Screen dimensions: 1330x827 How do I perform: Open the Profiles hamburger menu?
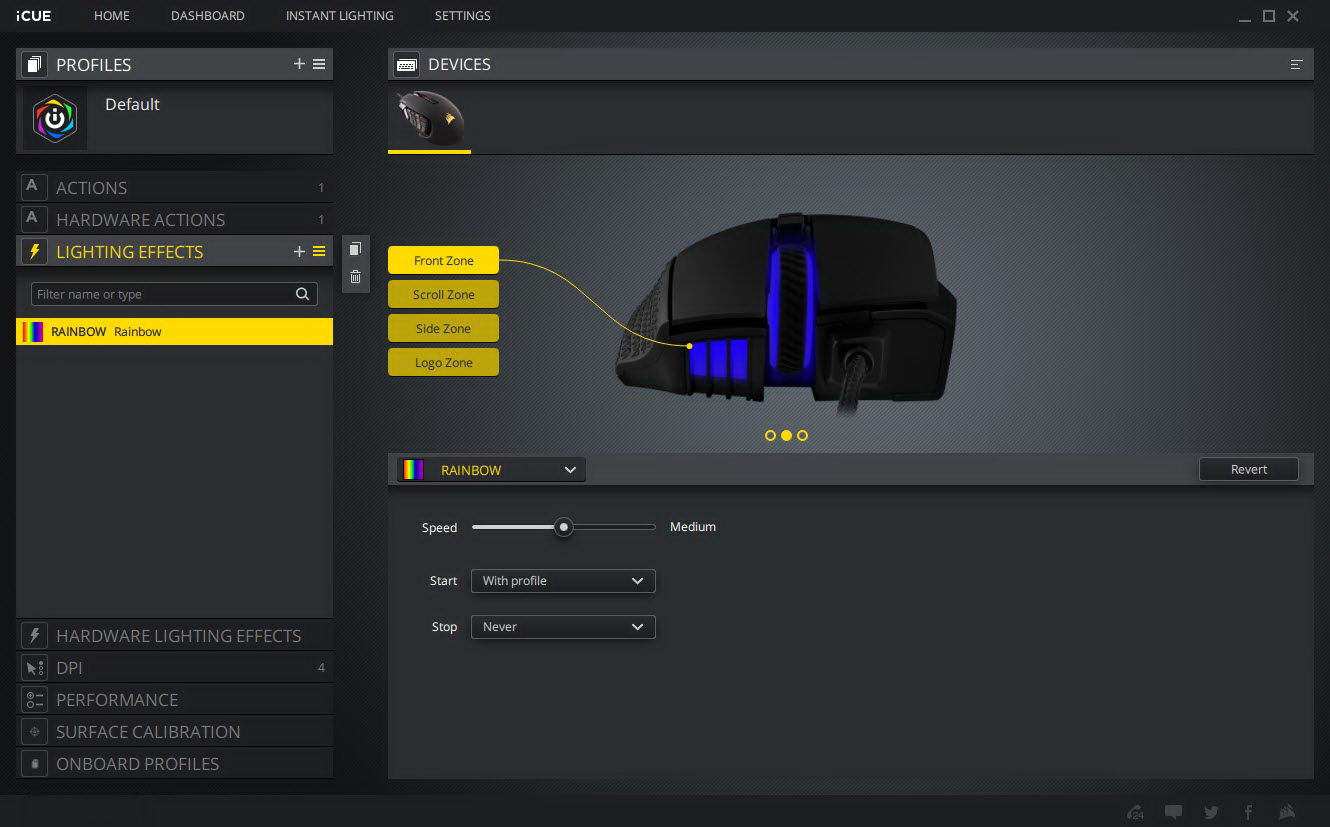point(319,64)
